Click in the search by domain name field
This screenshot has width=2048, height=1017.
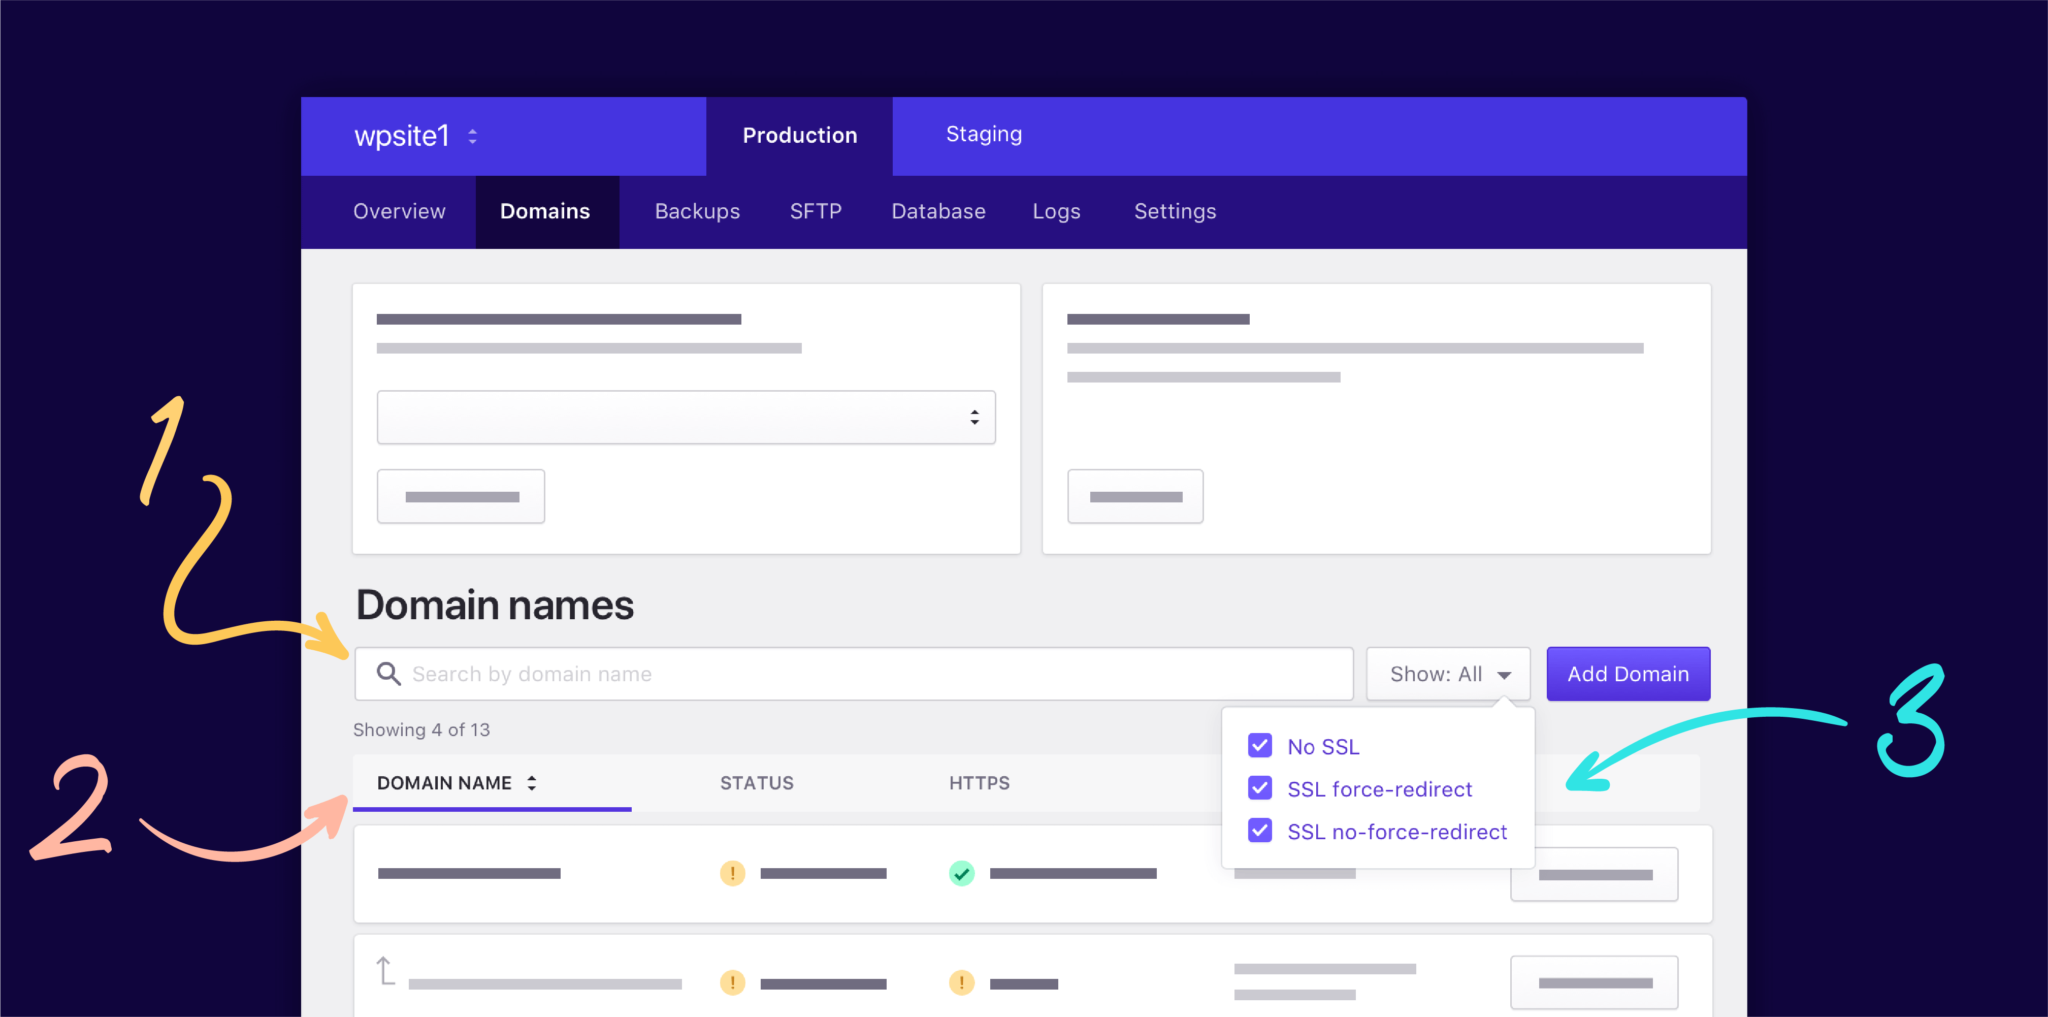pyautogui.click(x=800, y=673)
